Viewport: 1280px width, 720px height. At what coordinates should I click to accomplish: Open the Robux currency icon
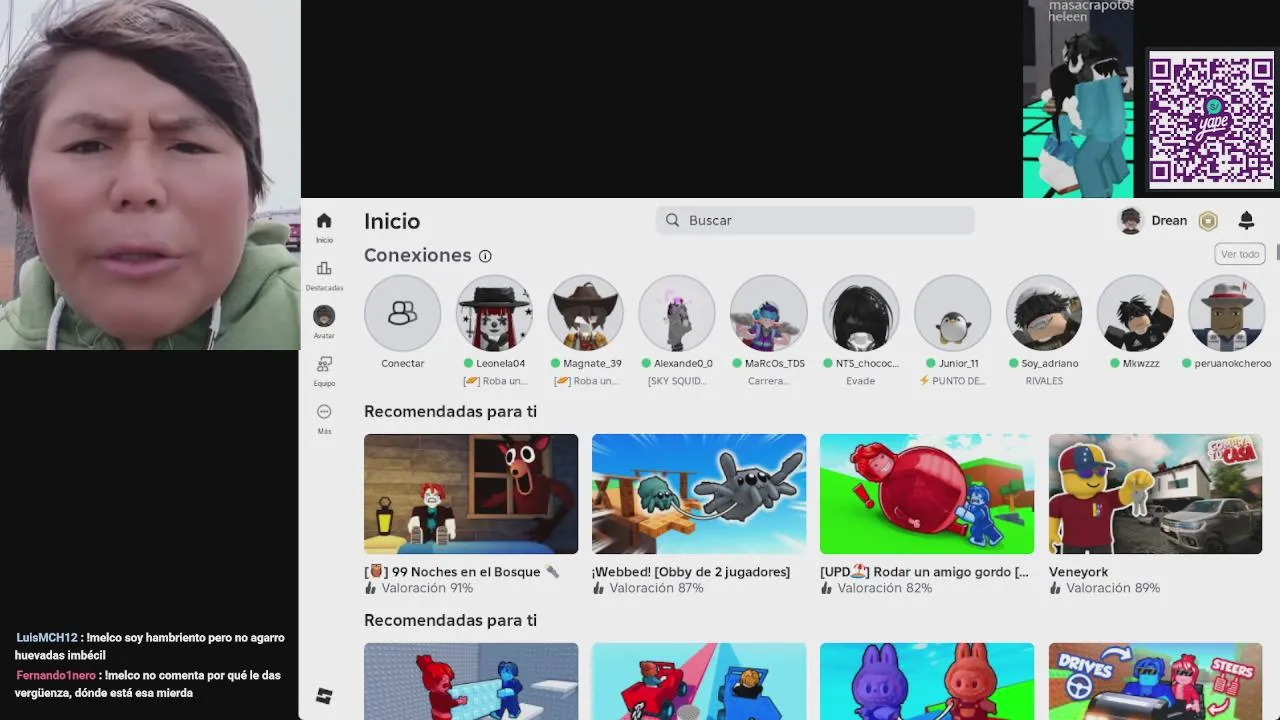click(1208, 221)
